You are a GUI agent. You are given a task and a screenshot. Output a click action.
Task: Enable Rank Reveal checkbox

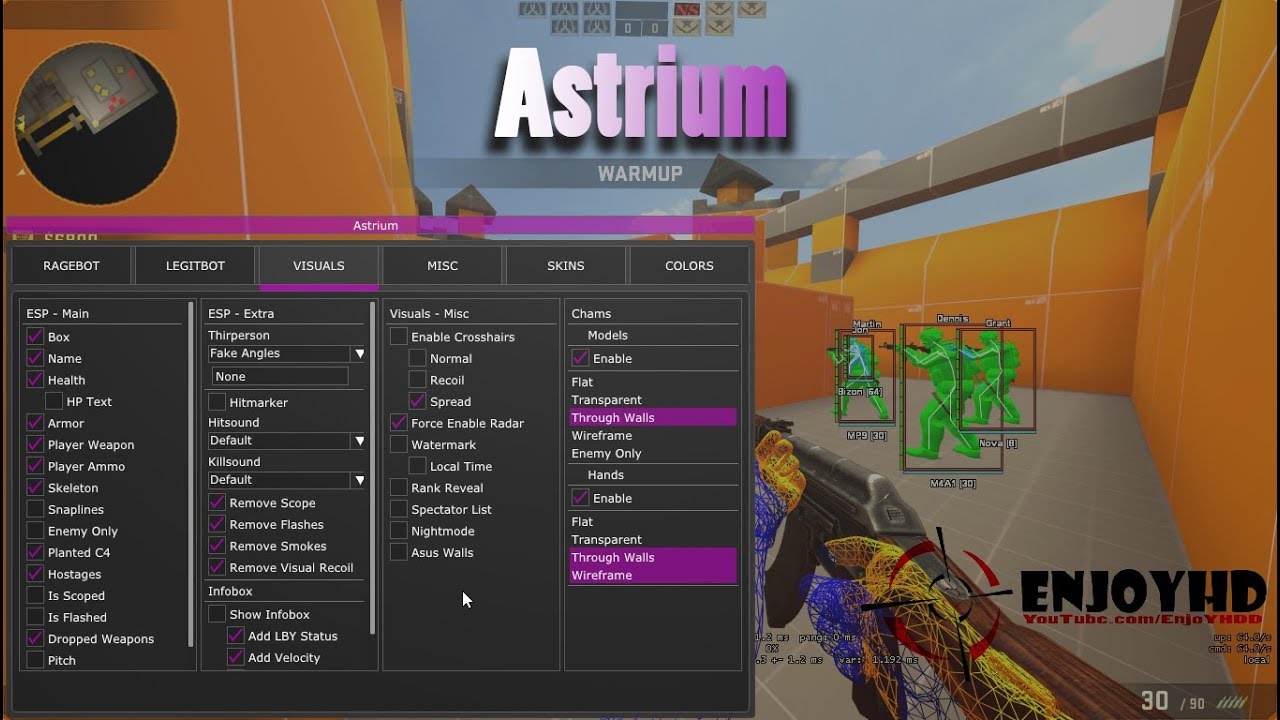click(399, 488)
